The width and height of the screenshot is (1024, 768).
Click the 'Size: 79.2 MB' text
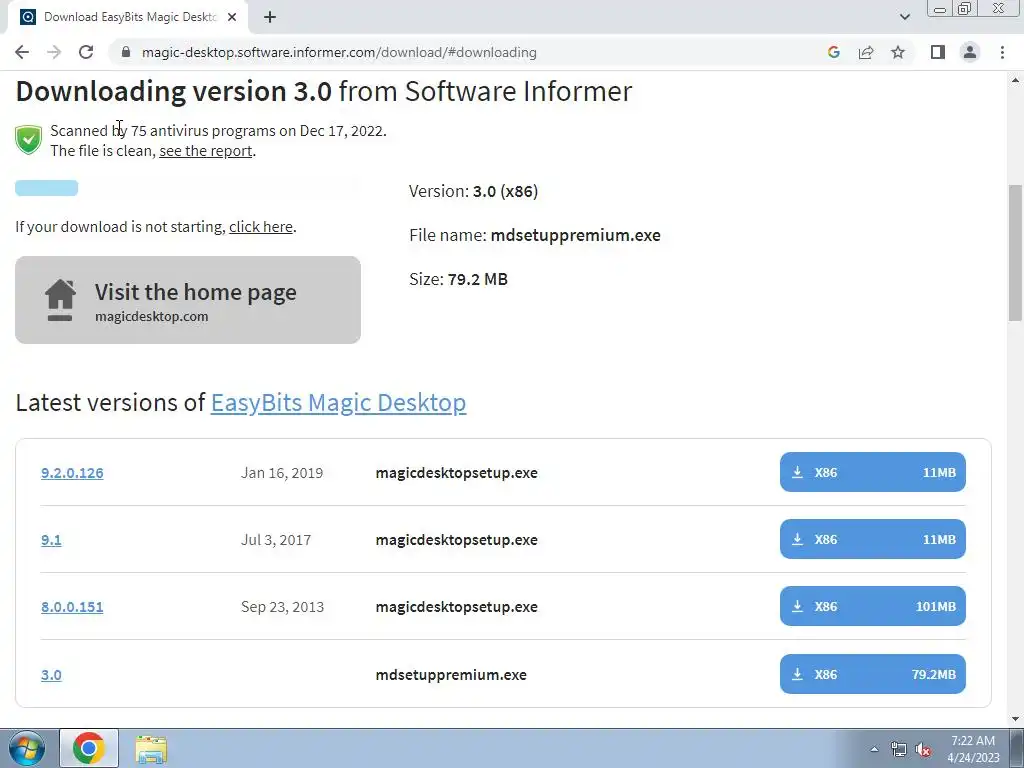(x=458, y=279)
